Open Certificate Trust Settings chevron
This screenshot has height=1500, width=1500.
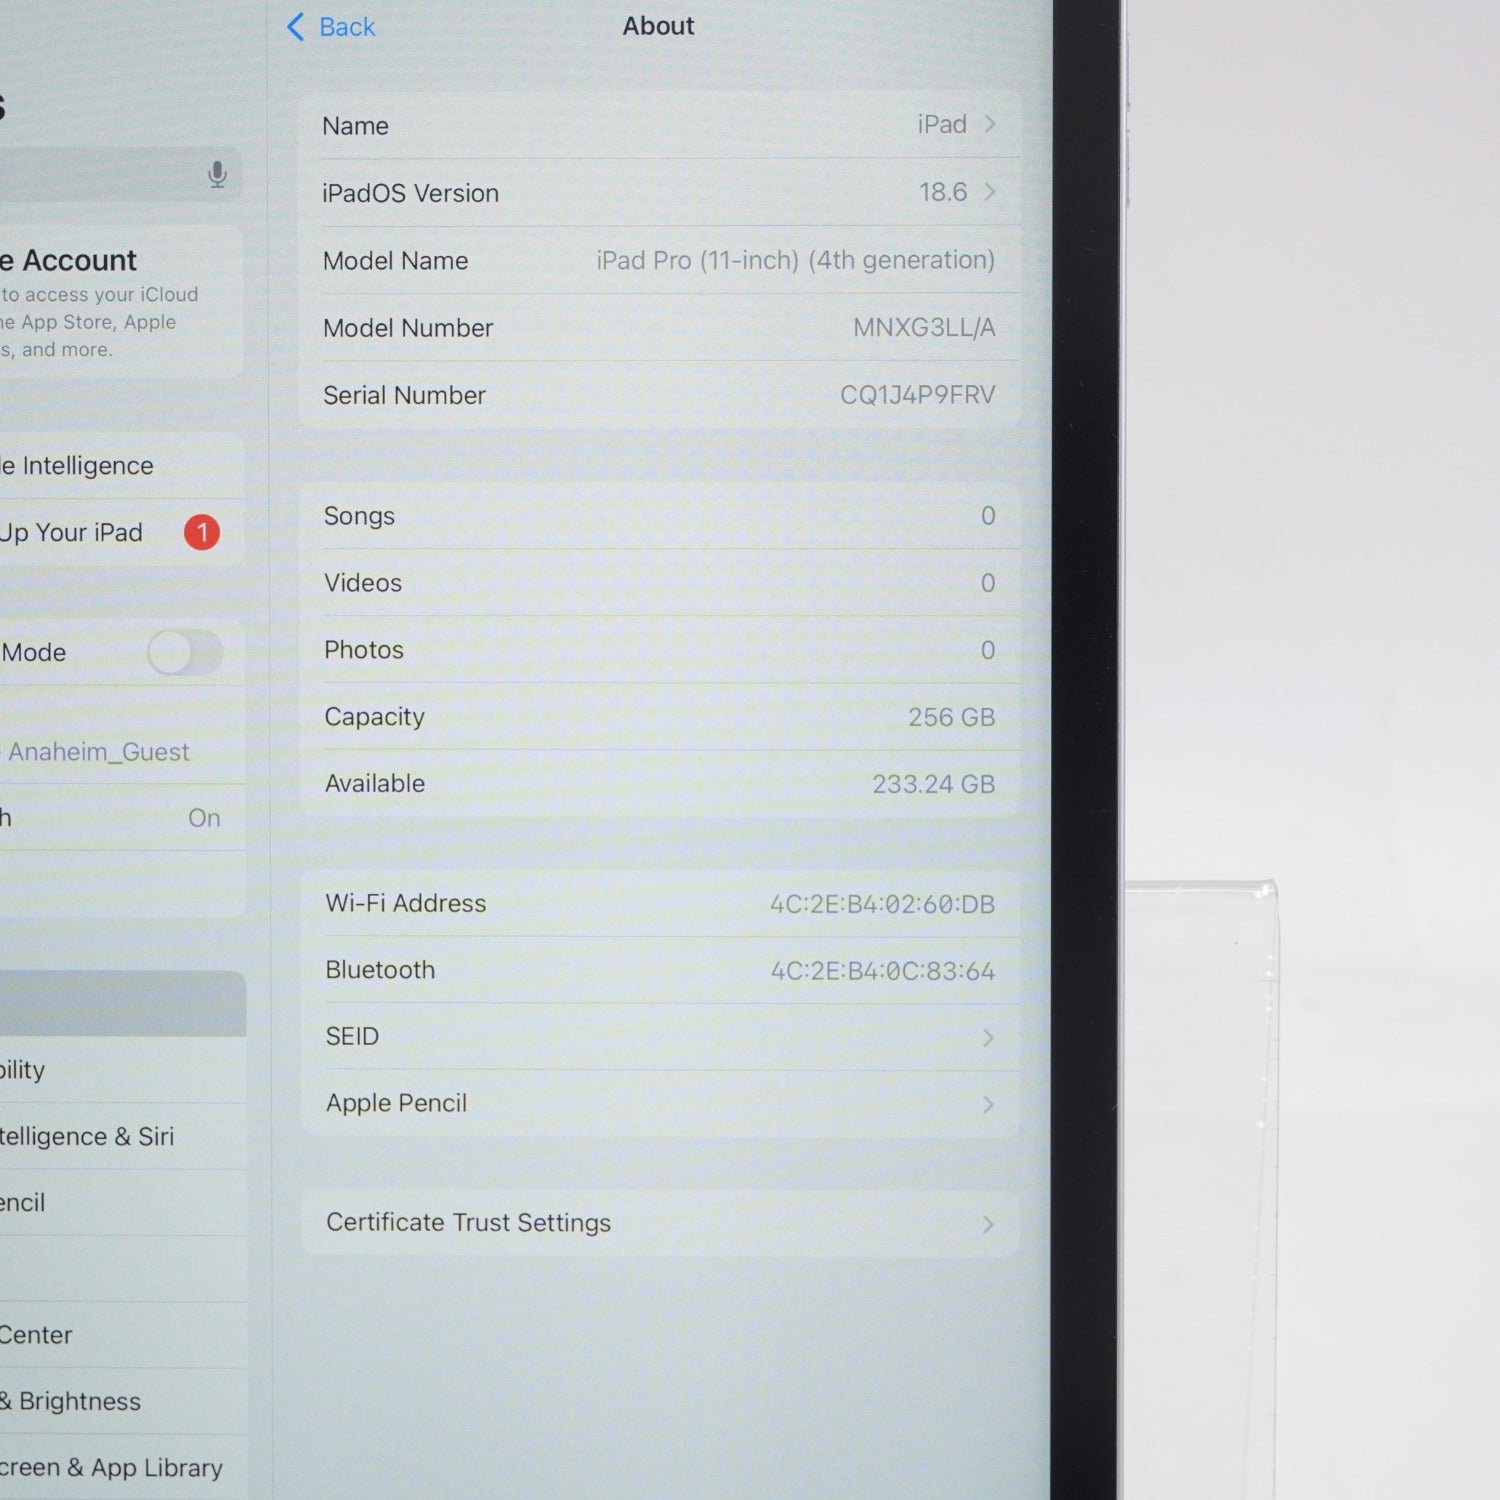[988, 1224]
